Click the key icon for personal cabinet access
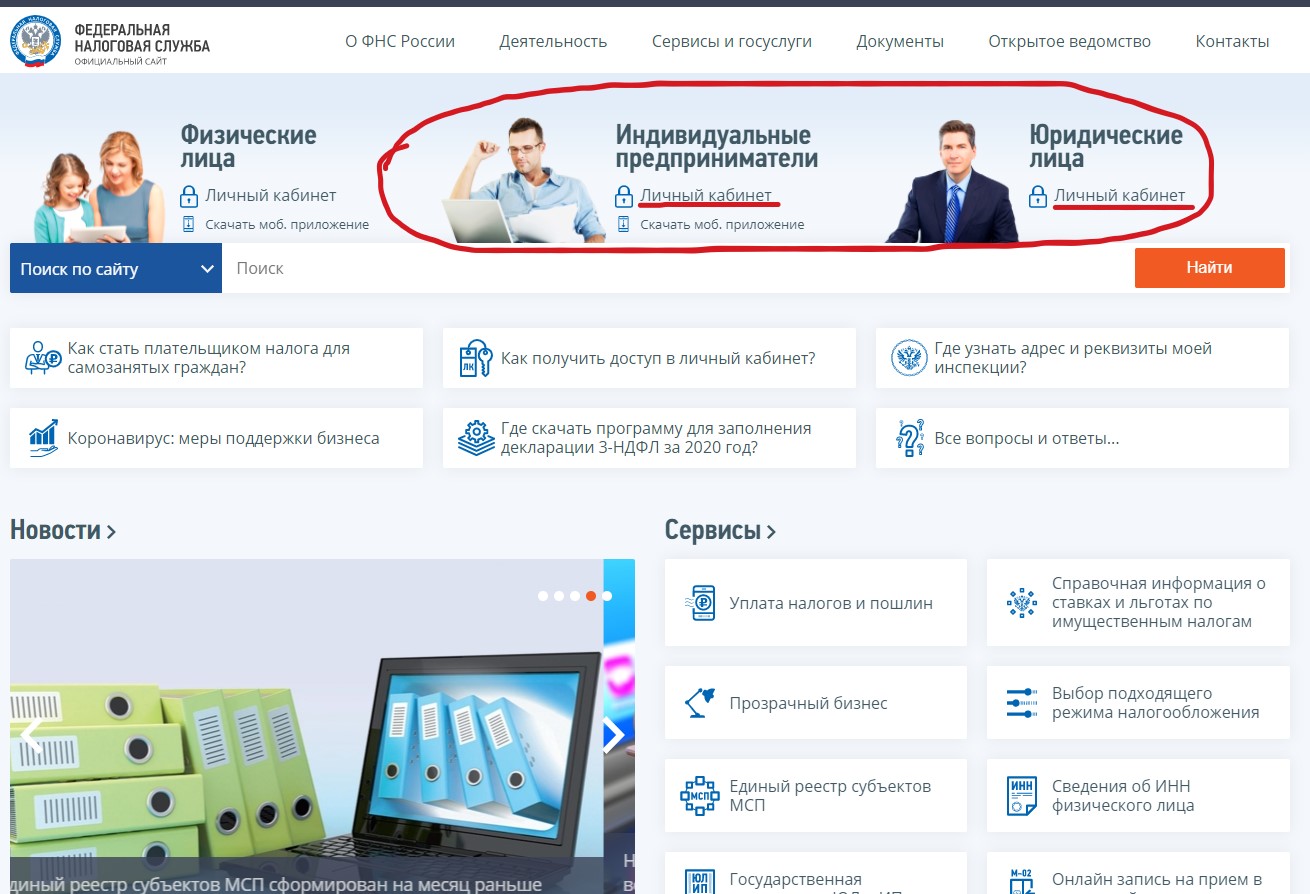 point(475,358)
